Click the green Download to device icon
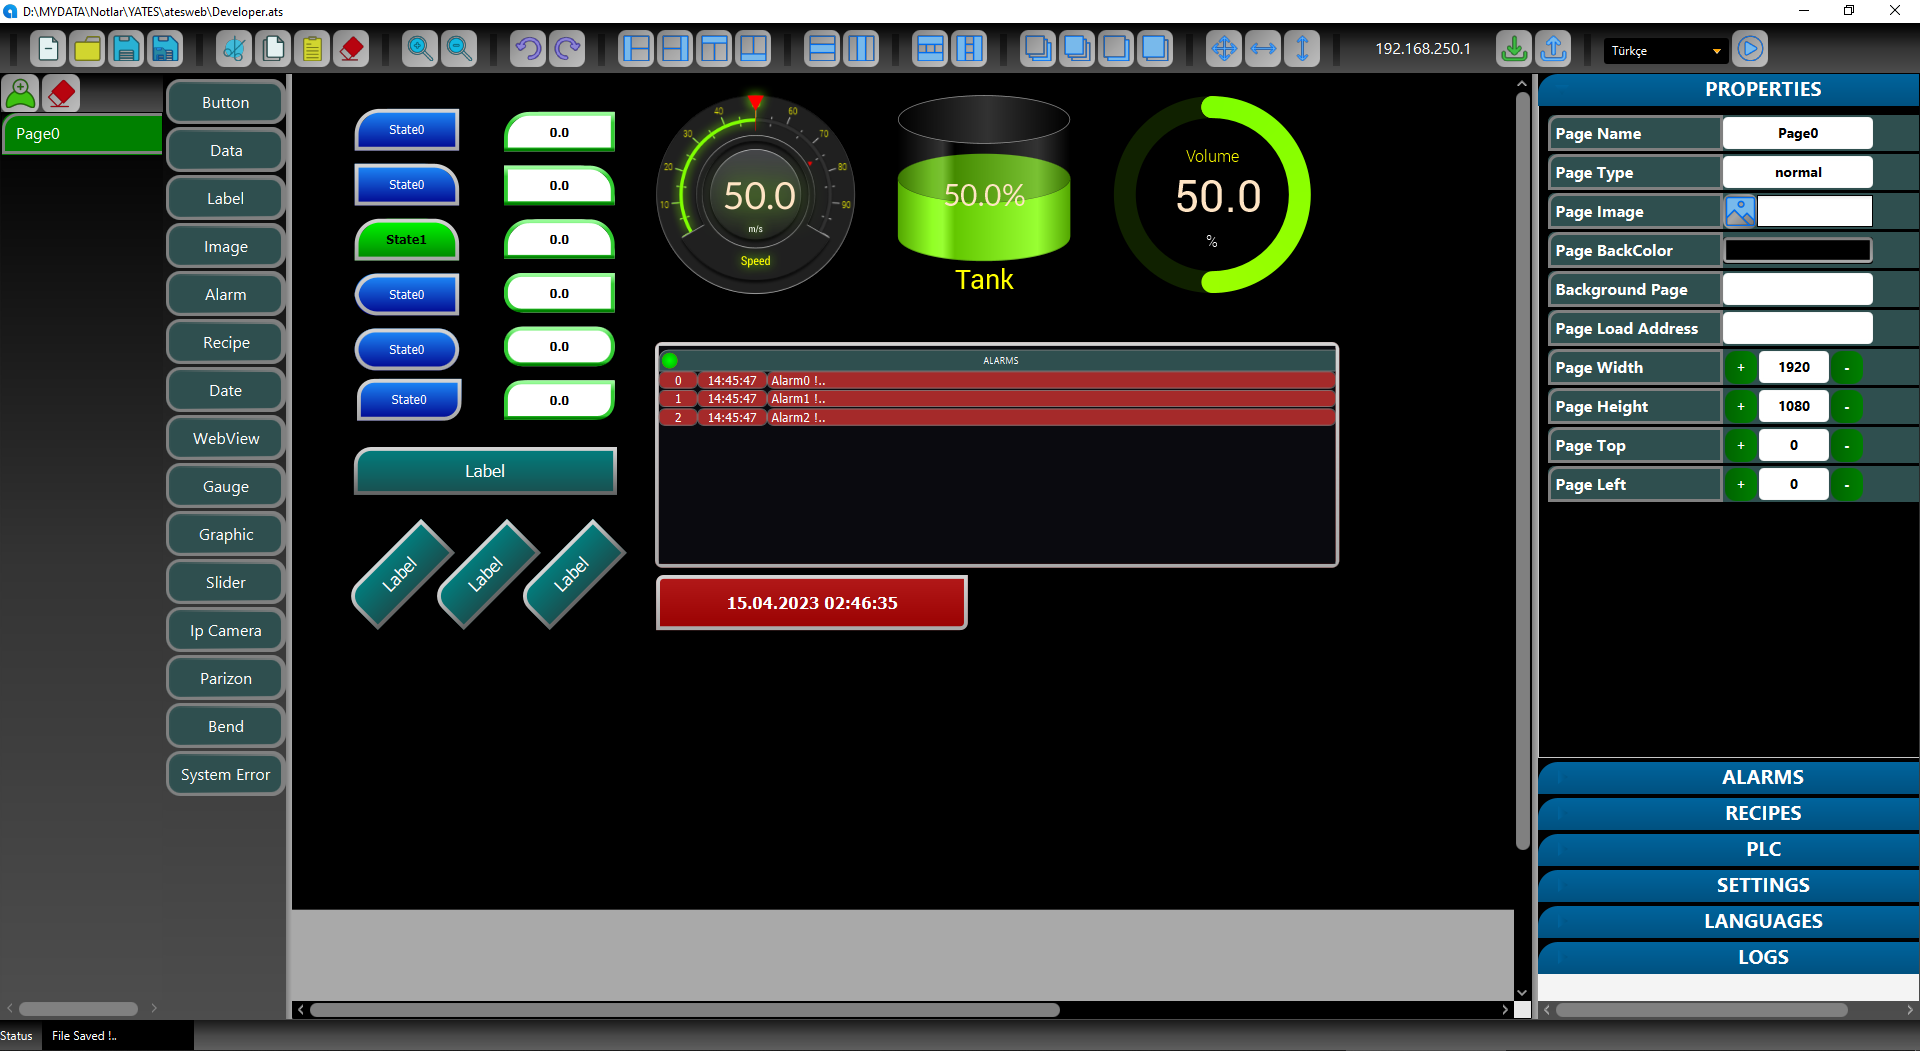 (x=1514, y=49)
